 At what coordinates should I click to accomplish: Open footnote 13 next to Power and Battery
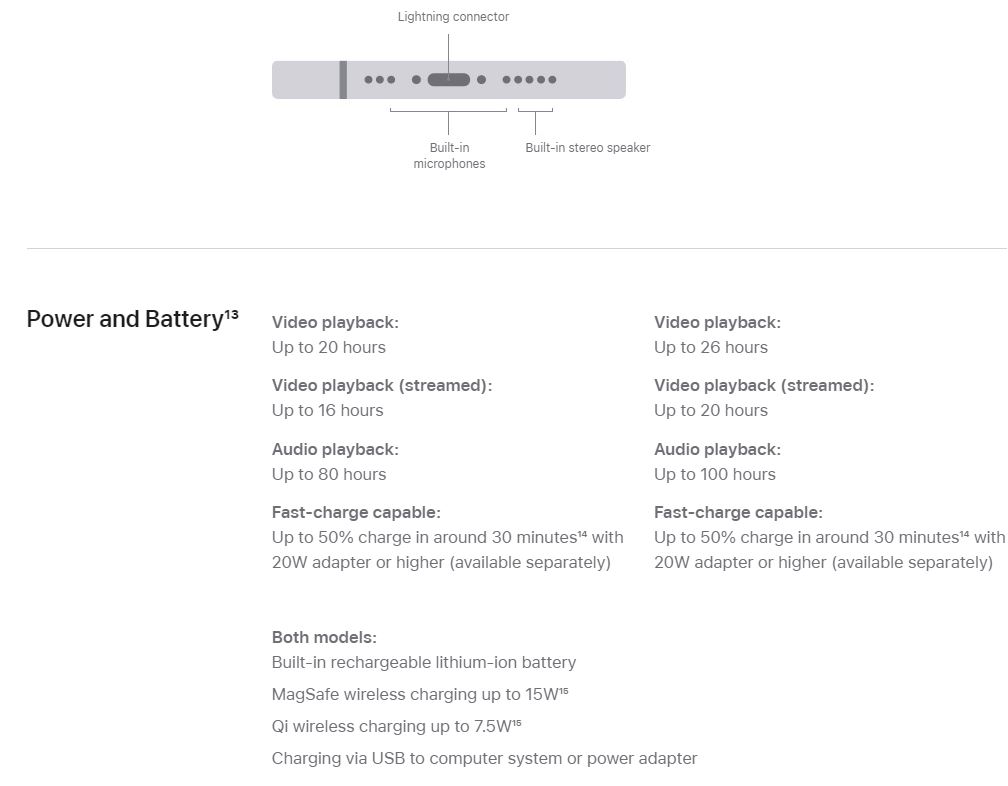click(x=231, y=314)
